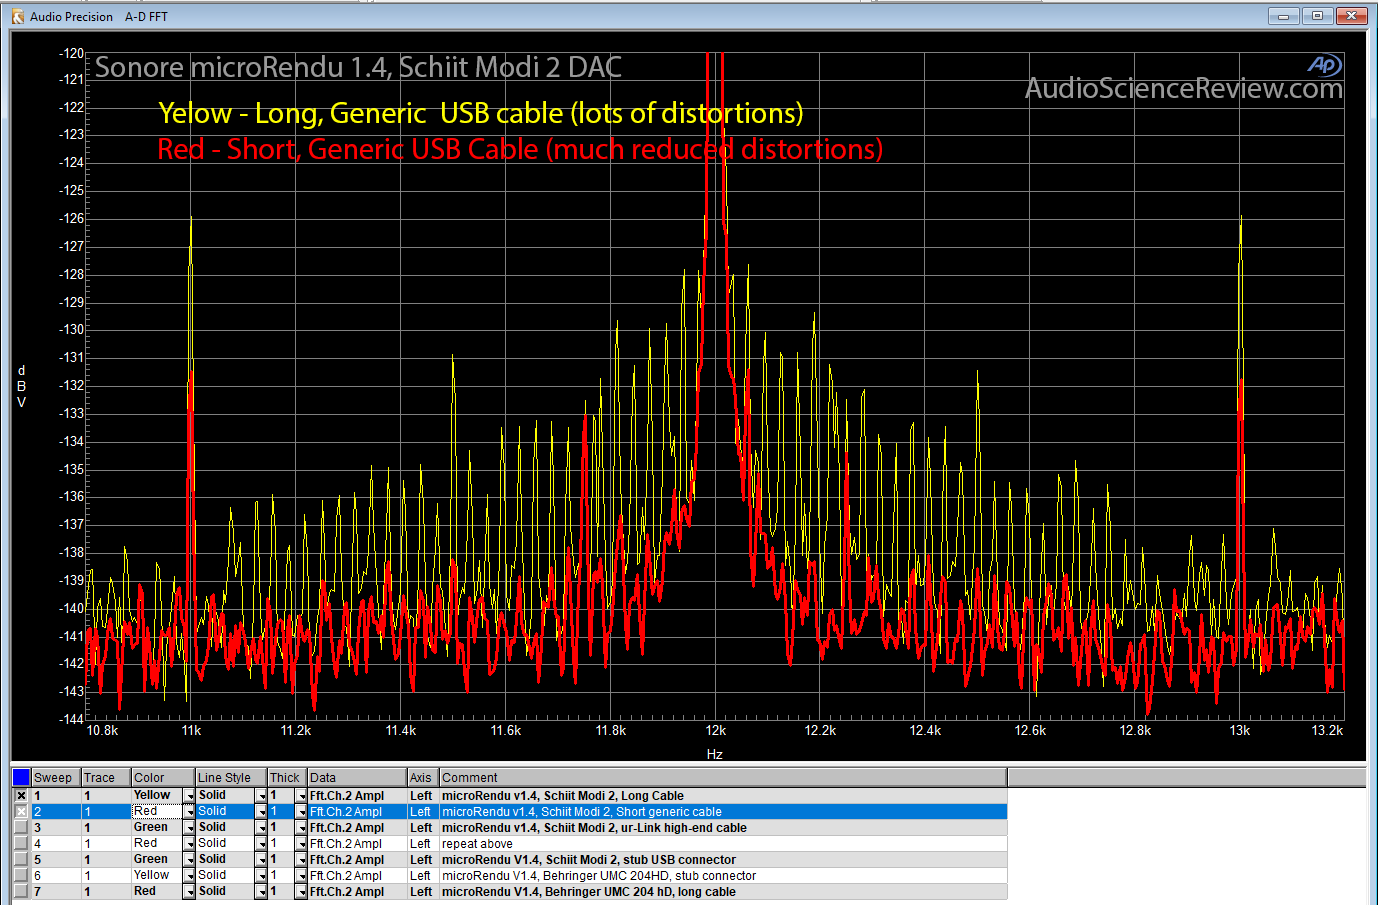Open color dropdown for sweep 2 Red
1378x905 pixels.
[x=189, y=812]
